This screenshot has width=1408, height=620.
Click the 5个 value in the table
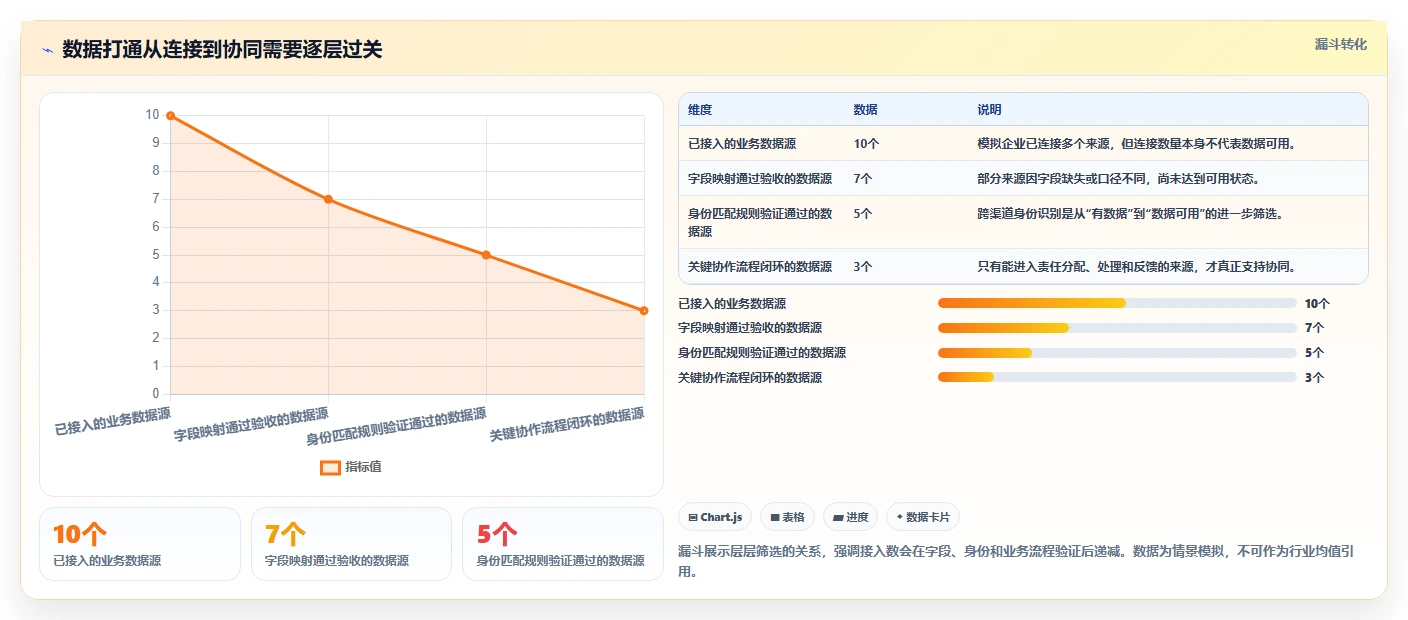[863, 214]
